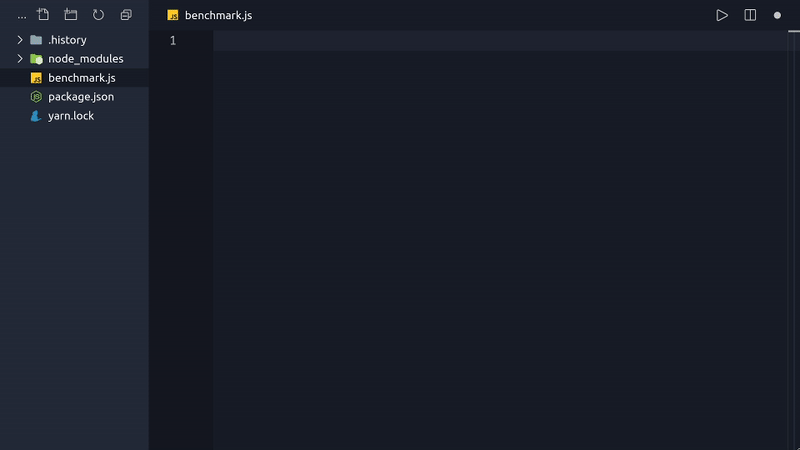Select the node_modules folder row
Screen dimensions: 800x450
click(x=74, y=59)
